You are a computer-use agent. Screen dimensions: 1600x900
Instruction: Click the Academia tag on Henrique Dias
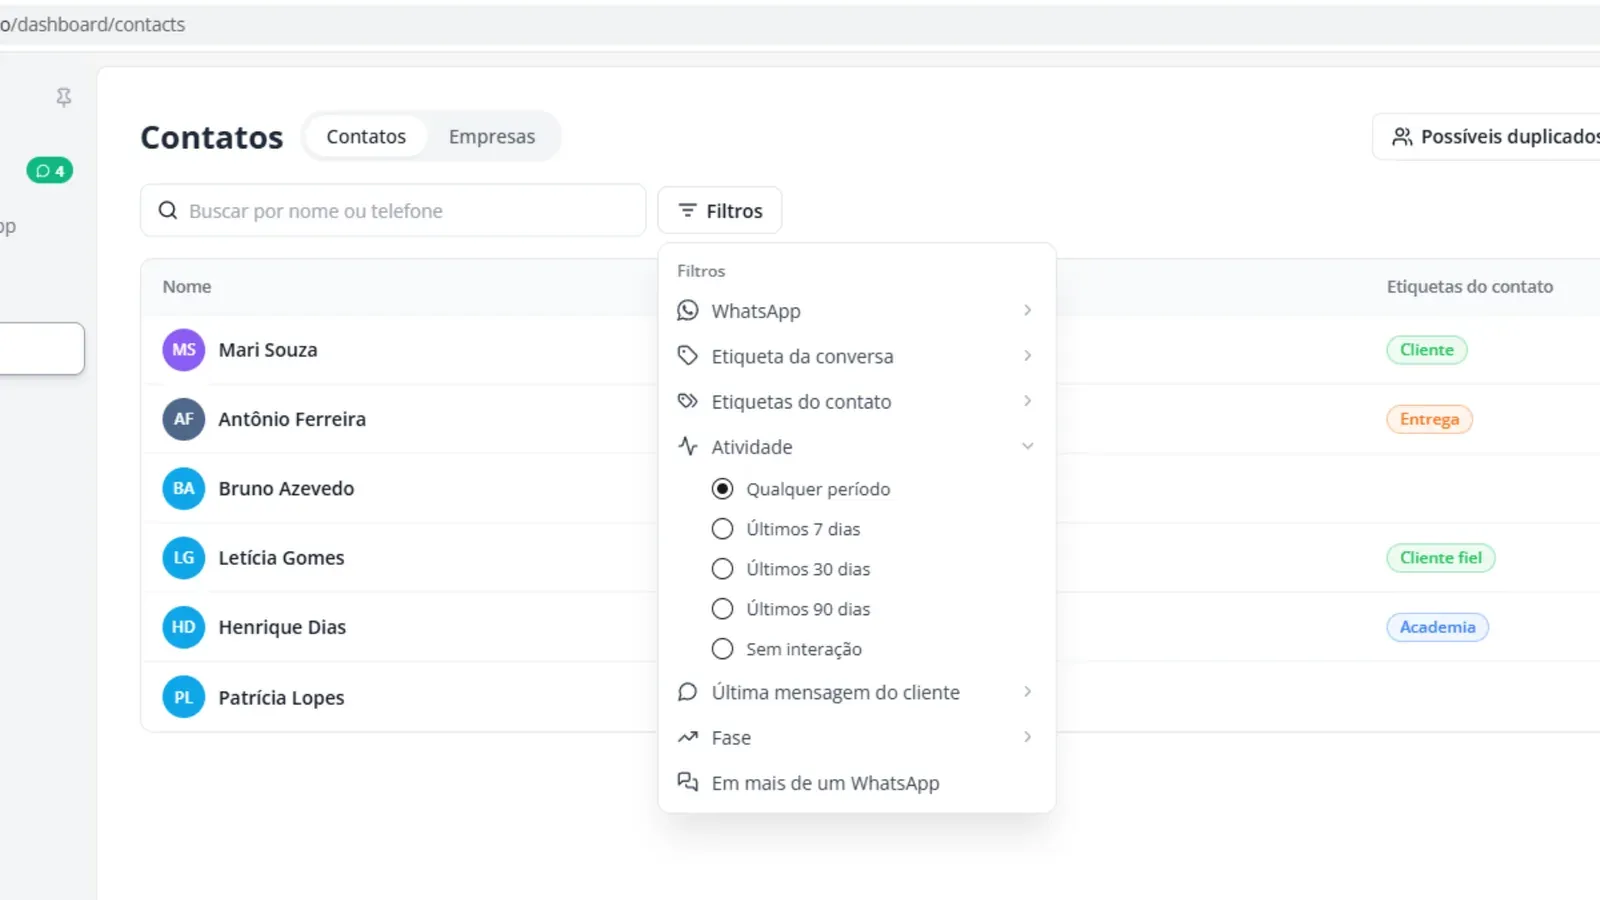1437,627
